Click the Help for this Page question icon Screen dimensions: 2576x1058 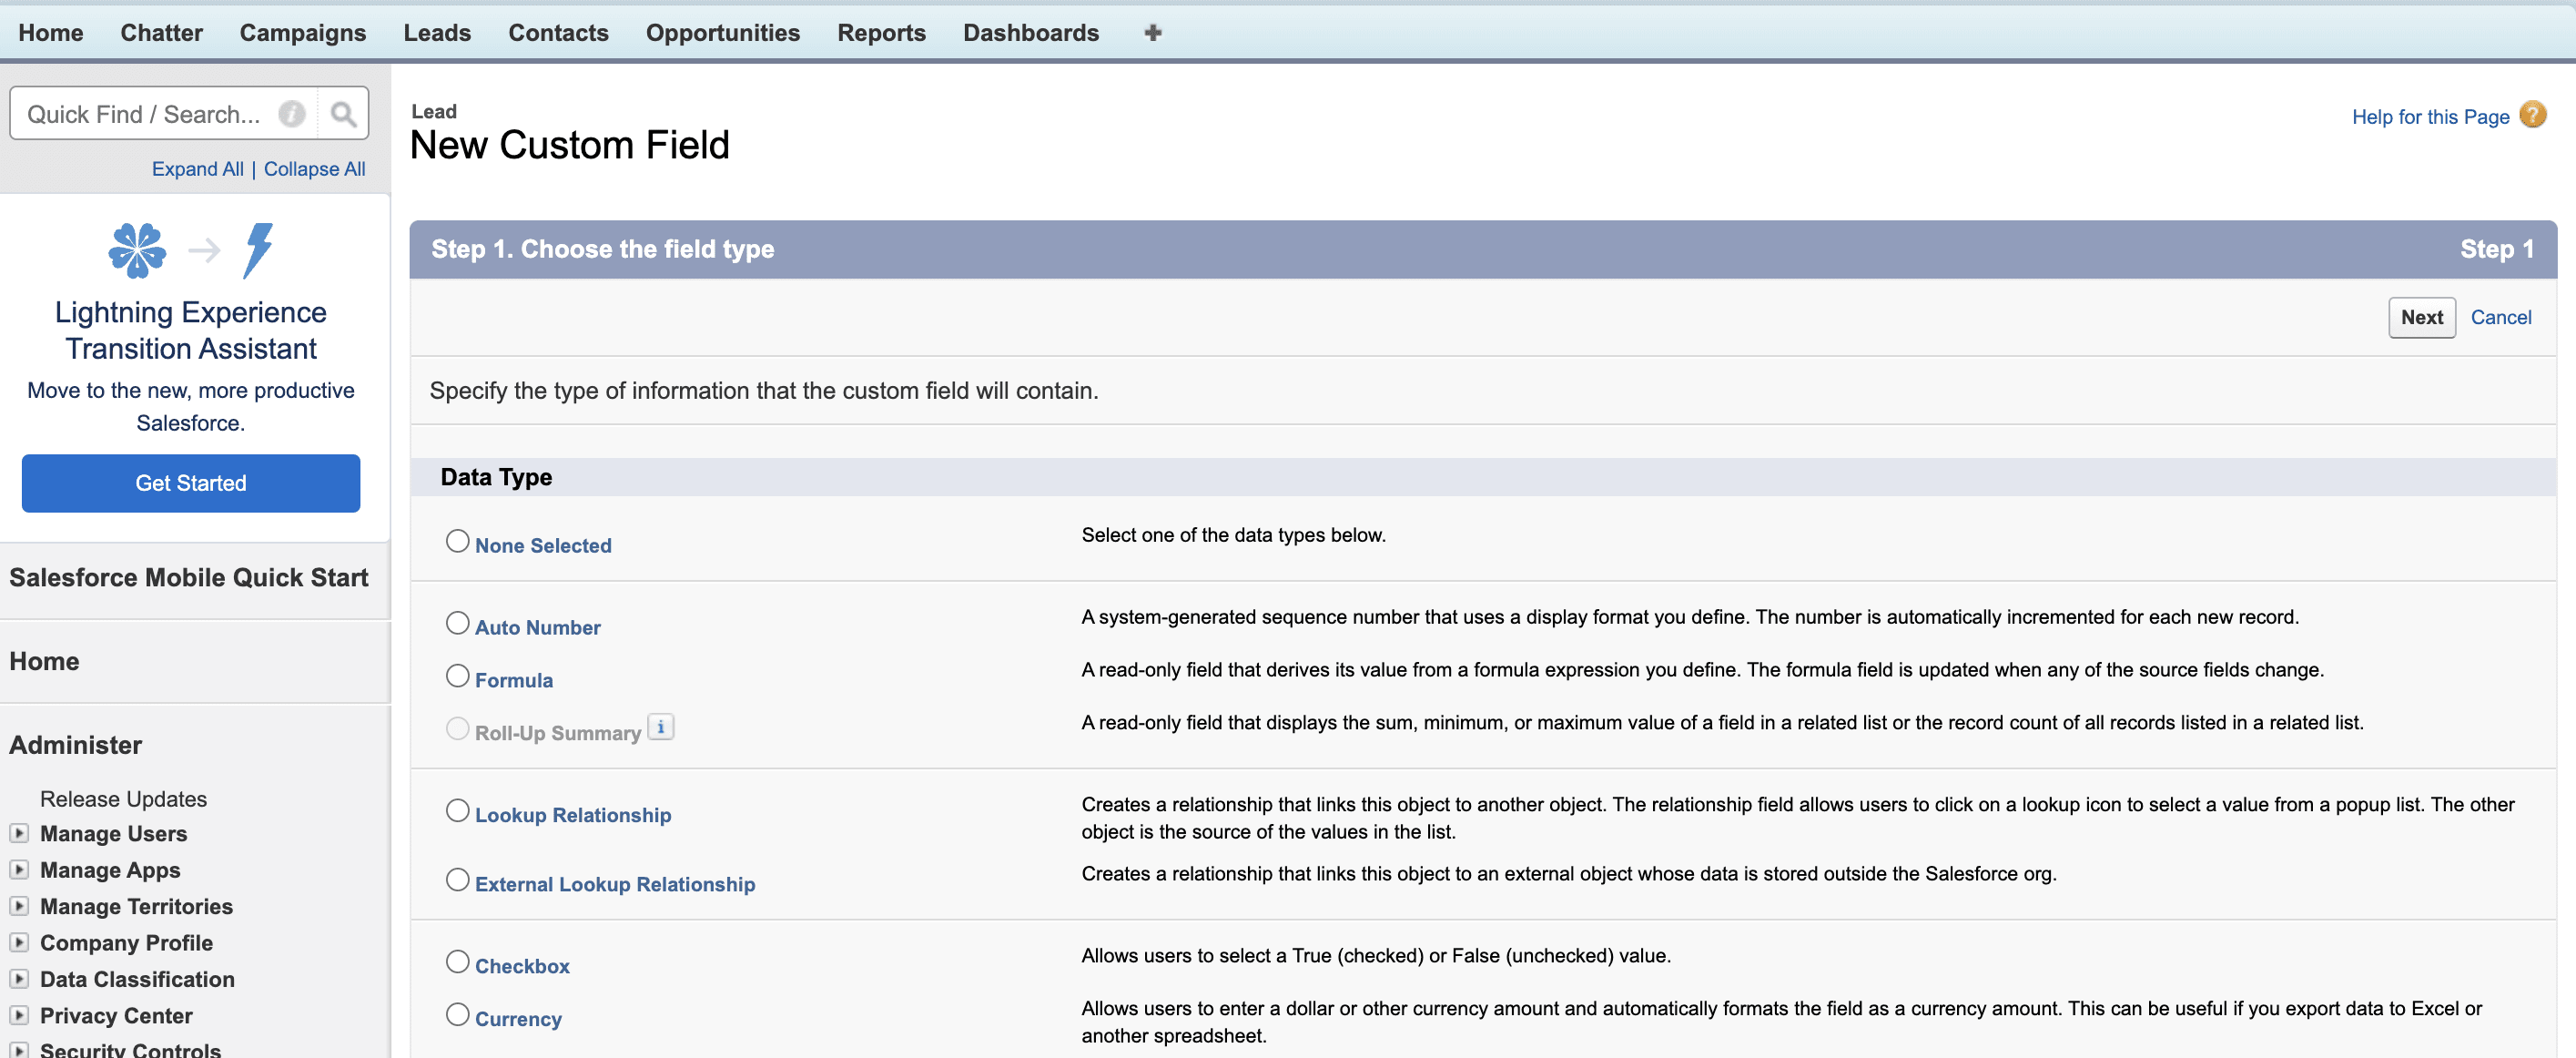click(x=2532, y=115)
